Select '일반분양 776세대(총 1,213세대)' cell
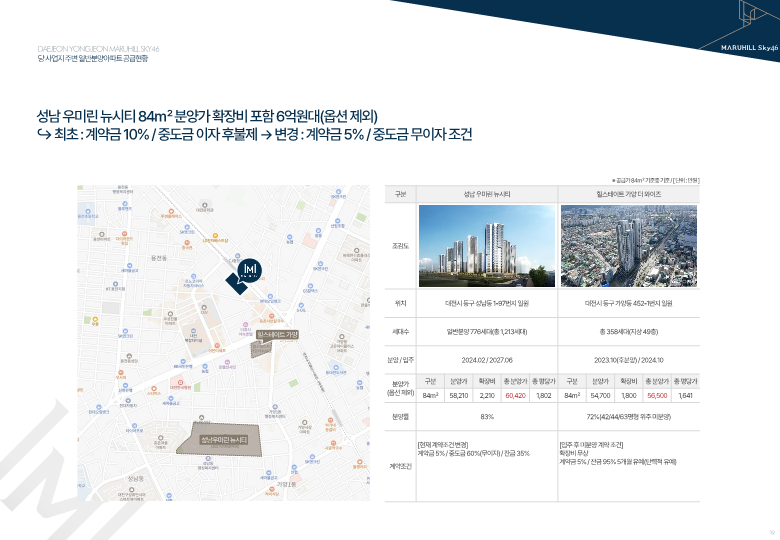Screen dimensions: 780x540 [487, 332]
